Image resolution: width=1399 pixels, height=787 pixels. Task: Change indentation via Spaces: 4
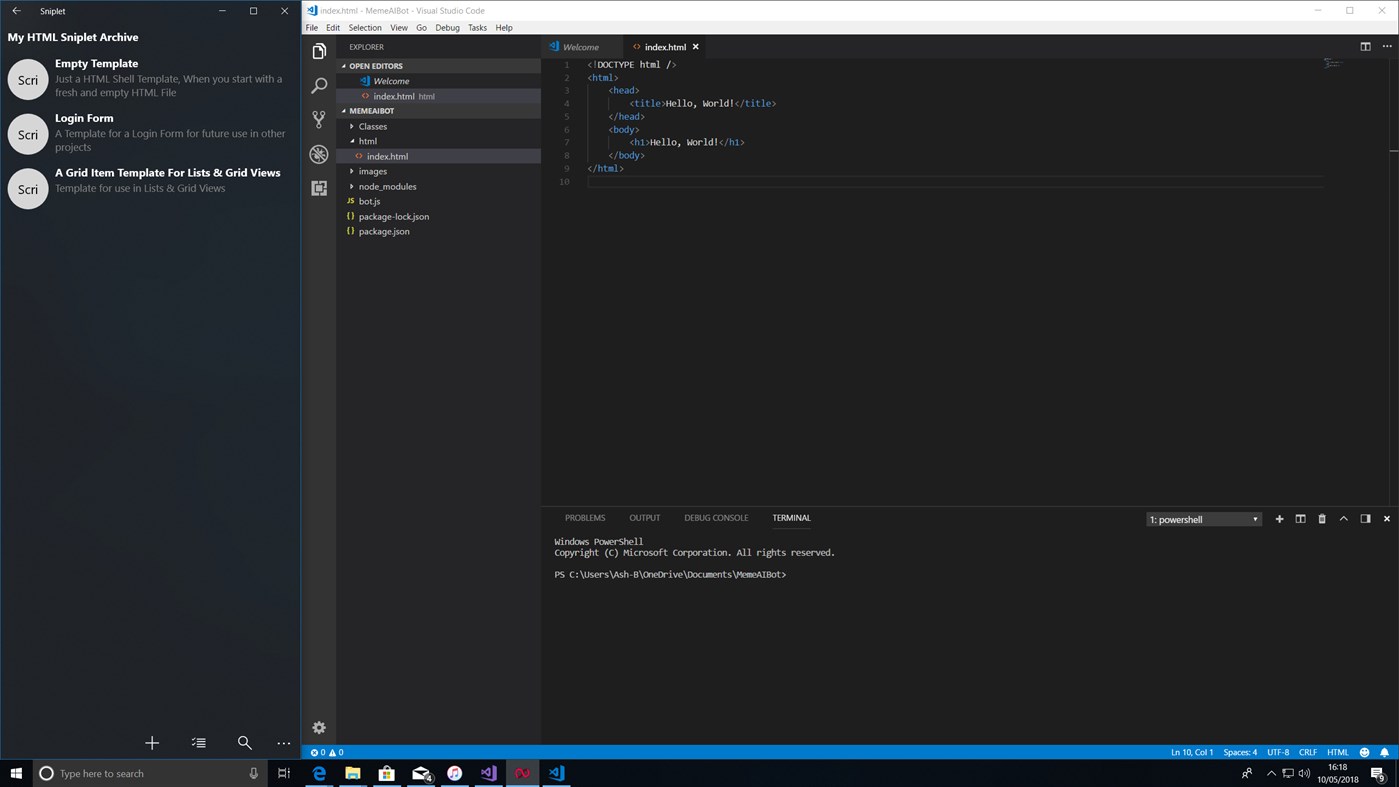point(1240,752)
